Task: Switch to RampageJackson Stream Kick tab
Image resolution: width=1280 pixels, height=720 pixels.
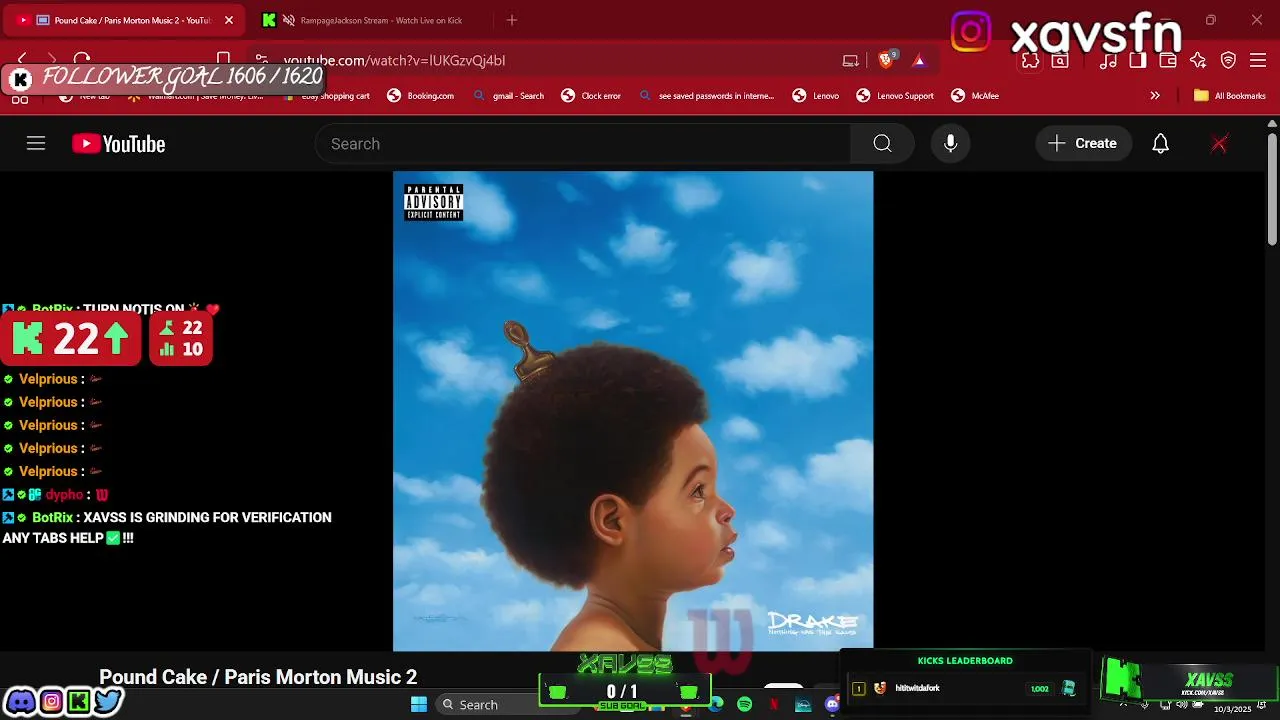Action: click(370, 20)
